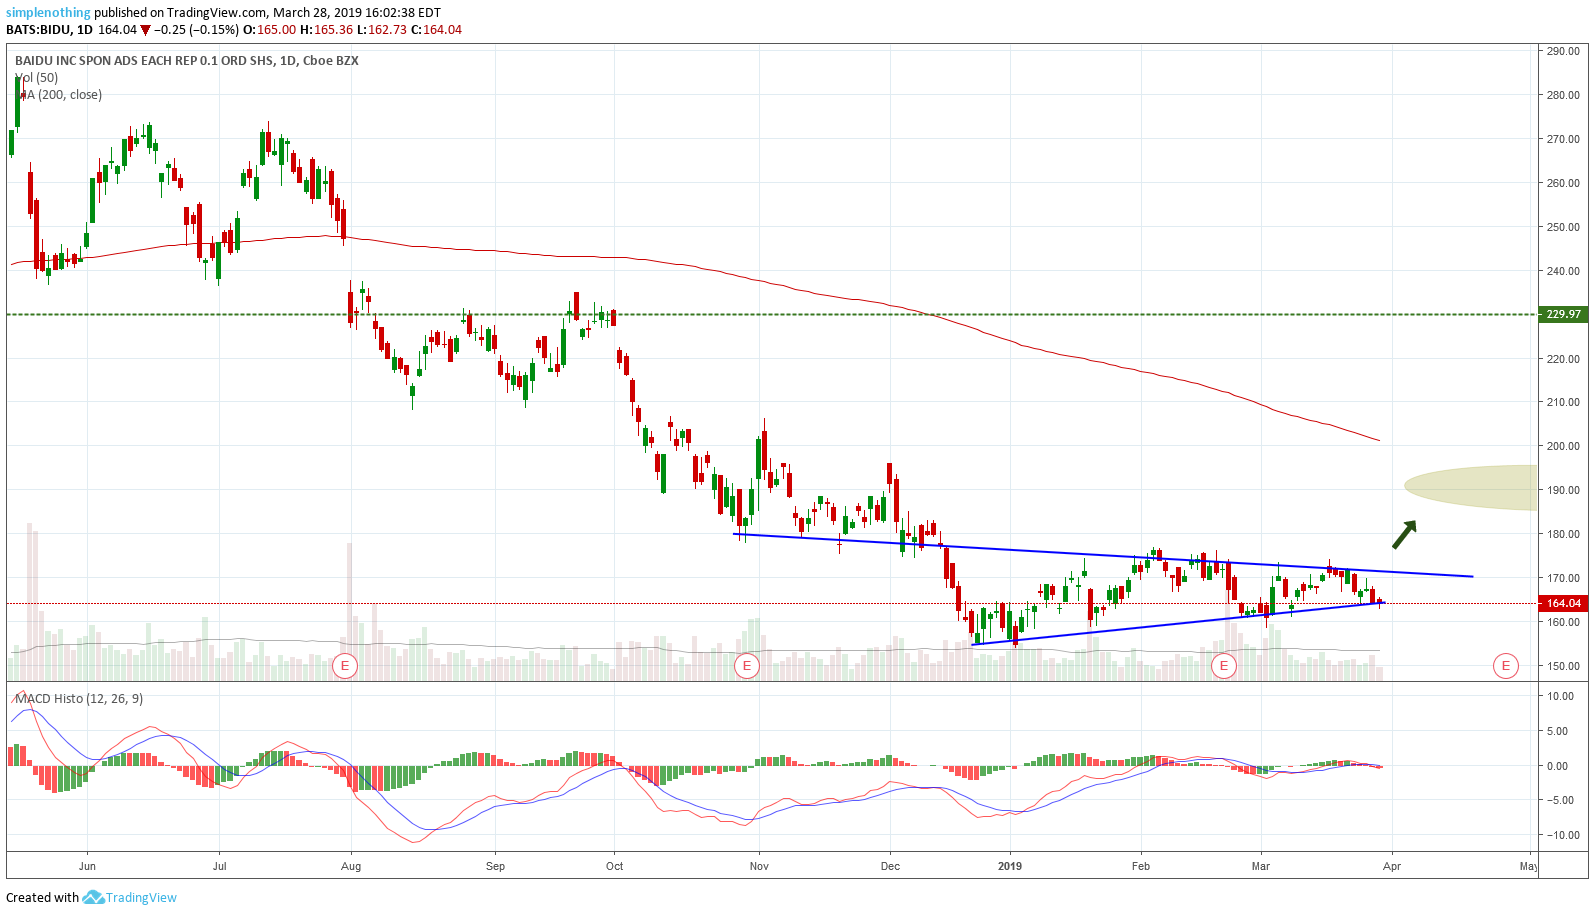1595x915 pixels.
Task: Select the green 229.97 price level label
Action: (x=1564, y=314)
